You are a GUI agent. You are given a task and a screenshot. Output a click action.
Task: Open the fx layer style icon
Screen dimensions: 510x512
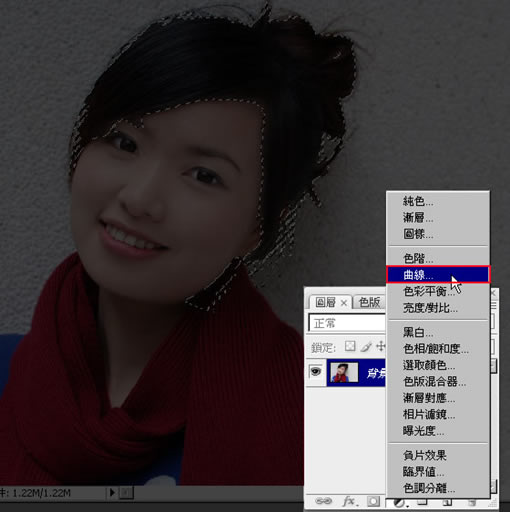tap(349, 501)
